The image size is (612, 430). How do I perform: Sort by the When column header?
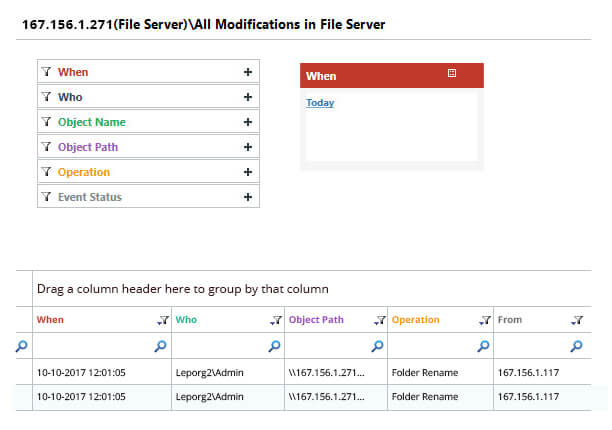click(x=50, y=320)
